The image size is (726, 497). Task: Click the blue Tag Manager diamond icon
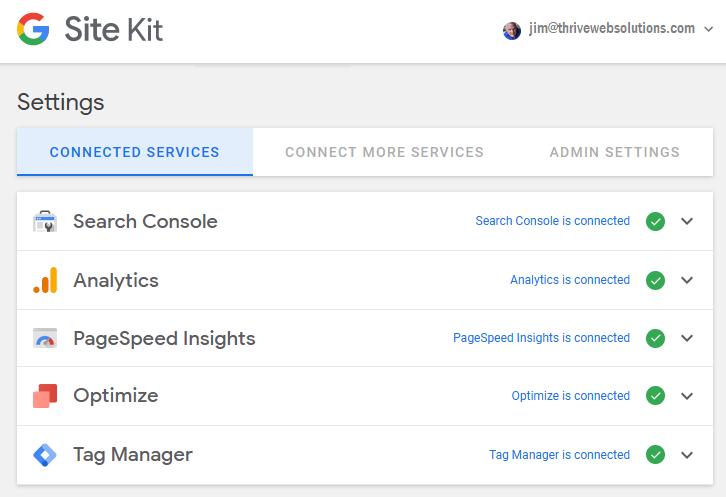[45, 455]
